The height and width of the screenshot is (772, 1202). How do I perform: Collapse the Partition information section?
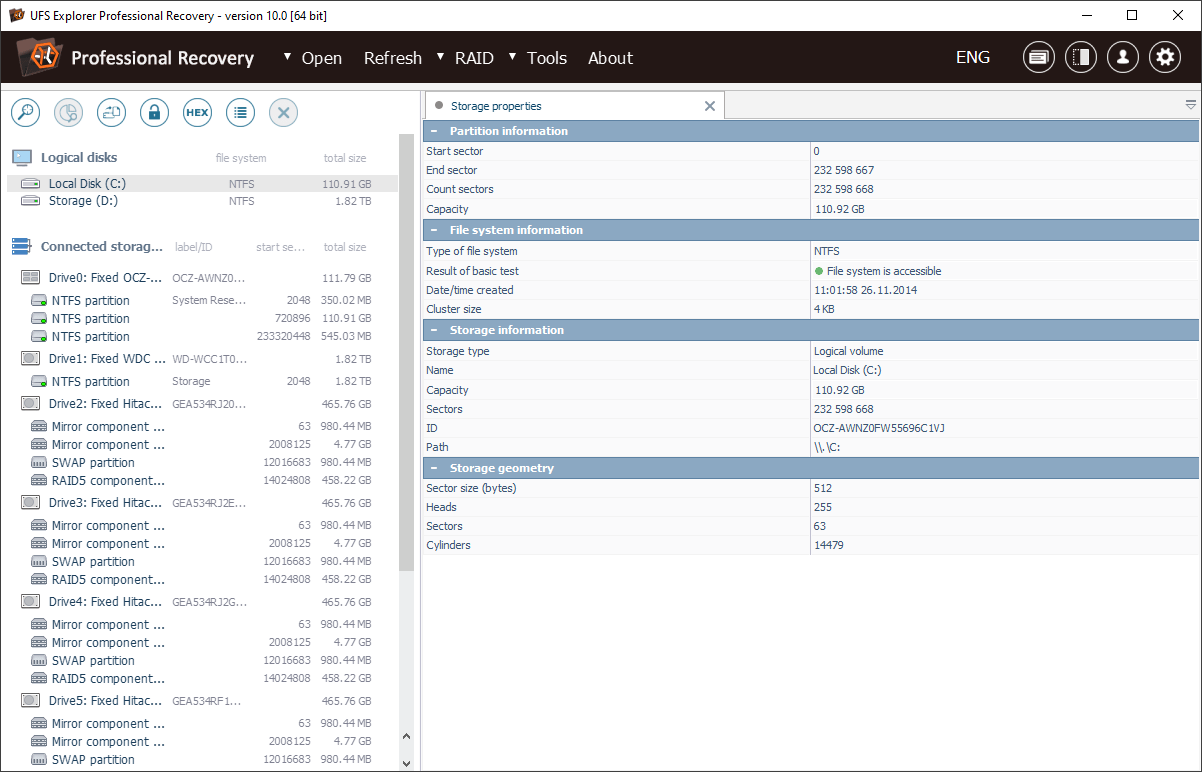point(433,131)
